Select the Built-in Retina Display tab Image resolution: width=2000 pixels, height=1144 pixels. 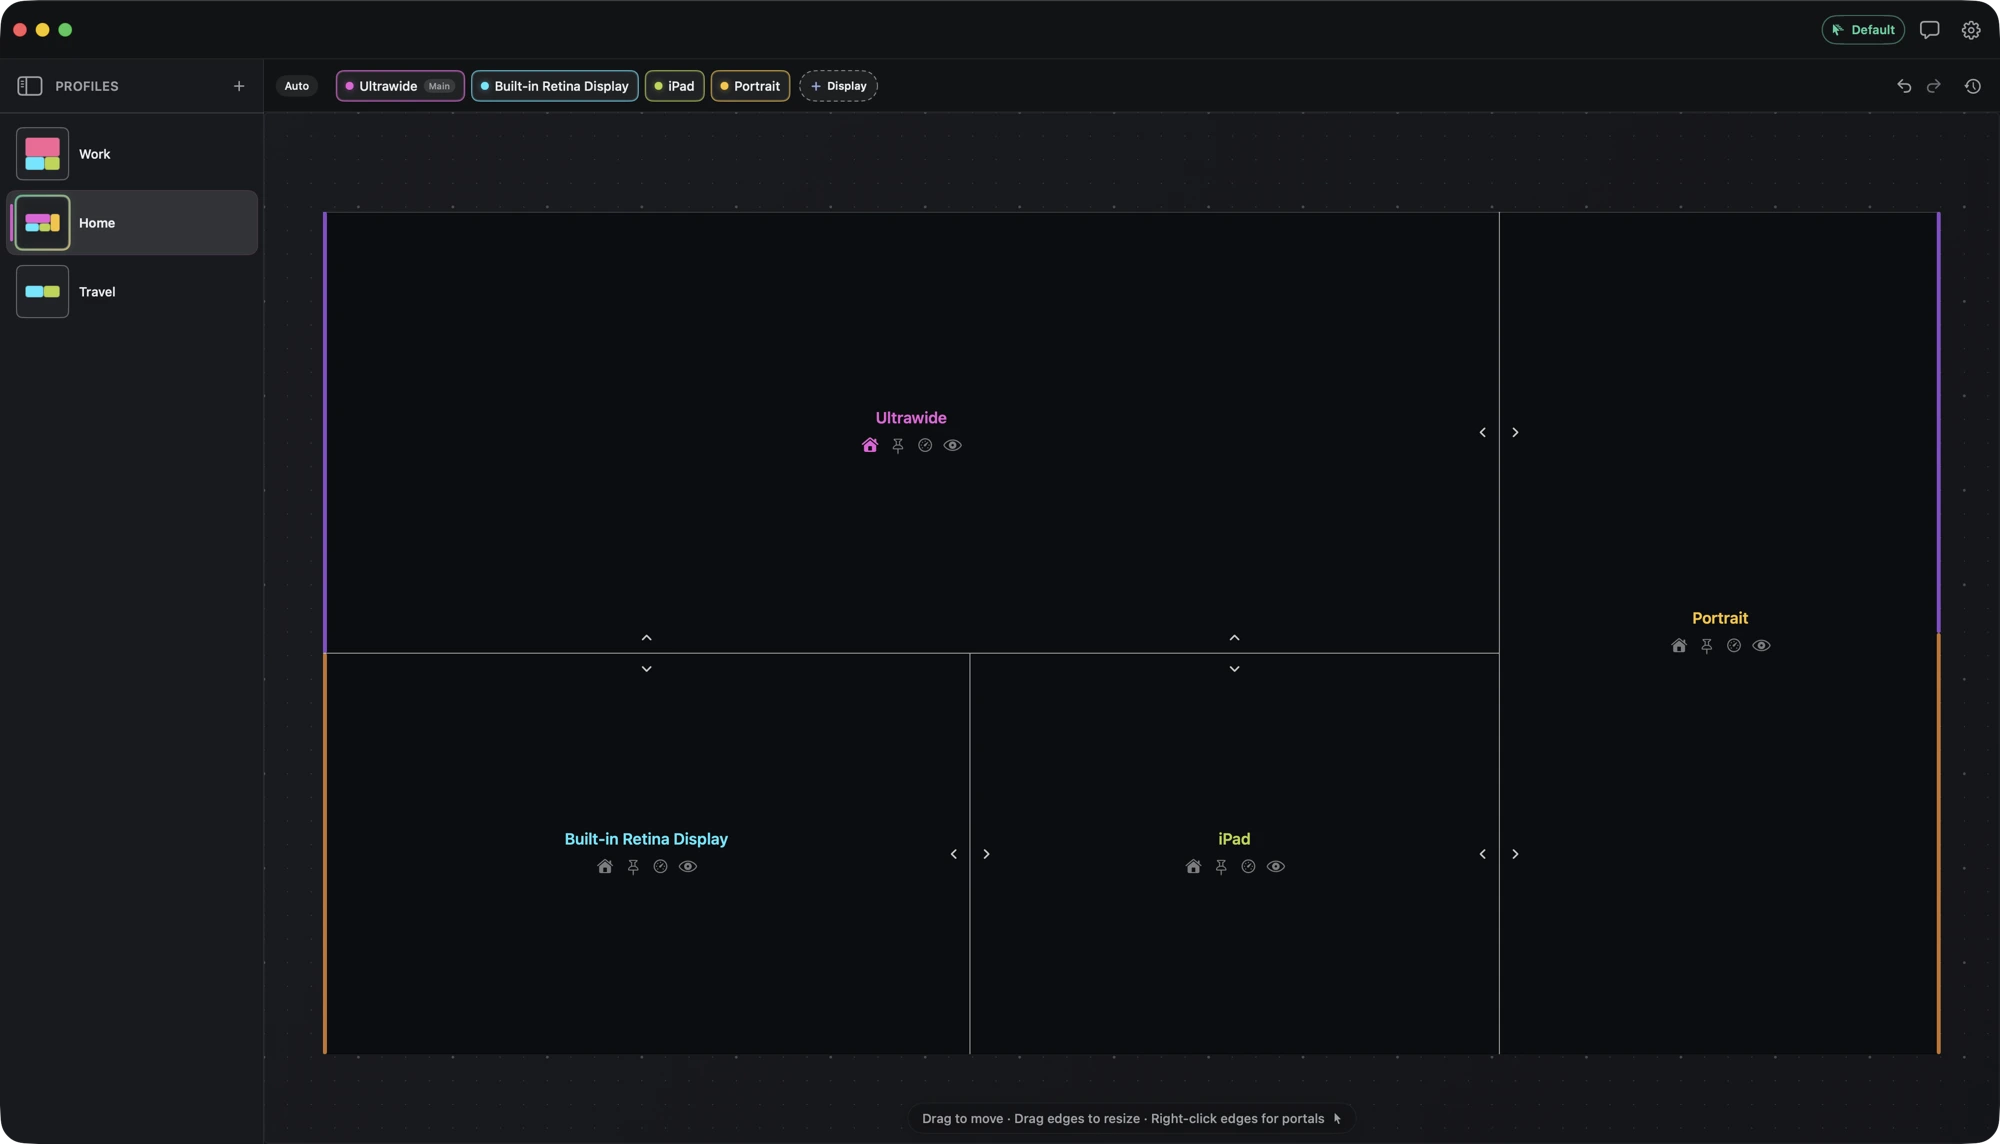click(x=555, y=86)
